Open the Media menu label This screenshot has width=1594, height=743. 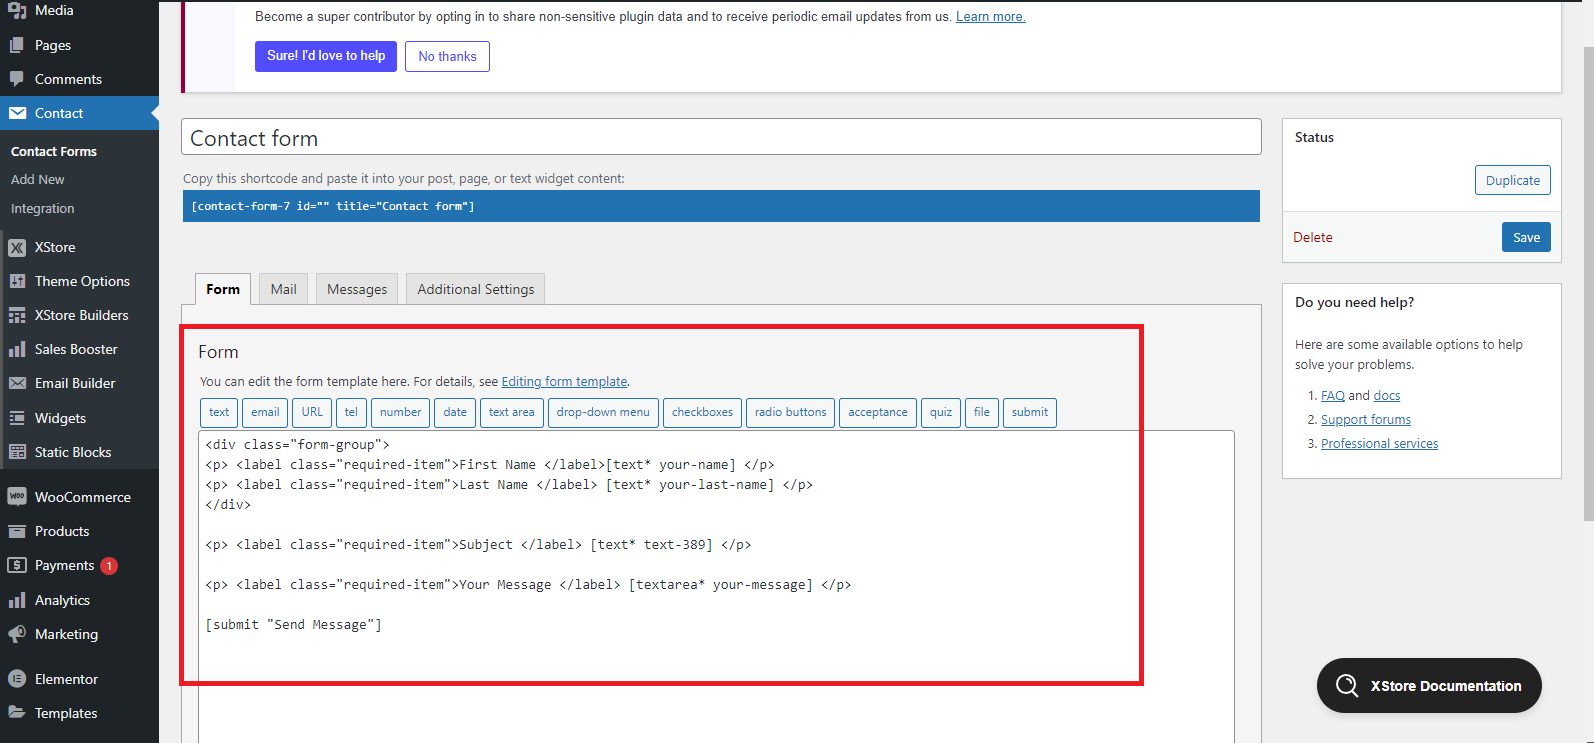[x=54, y=10]
